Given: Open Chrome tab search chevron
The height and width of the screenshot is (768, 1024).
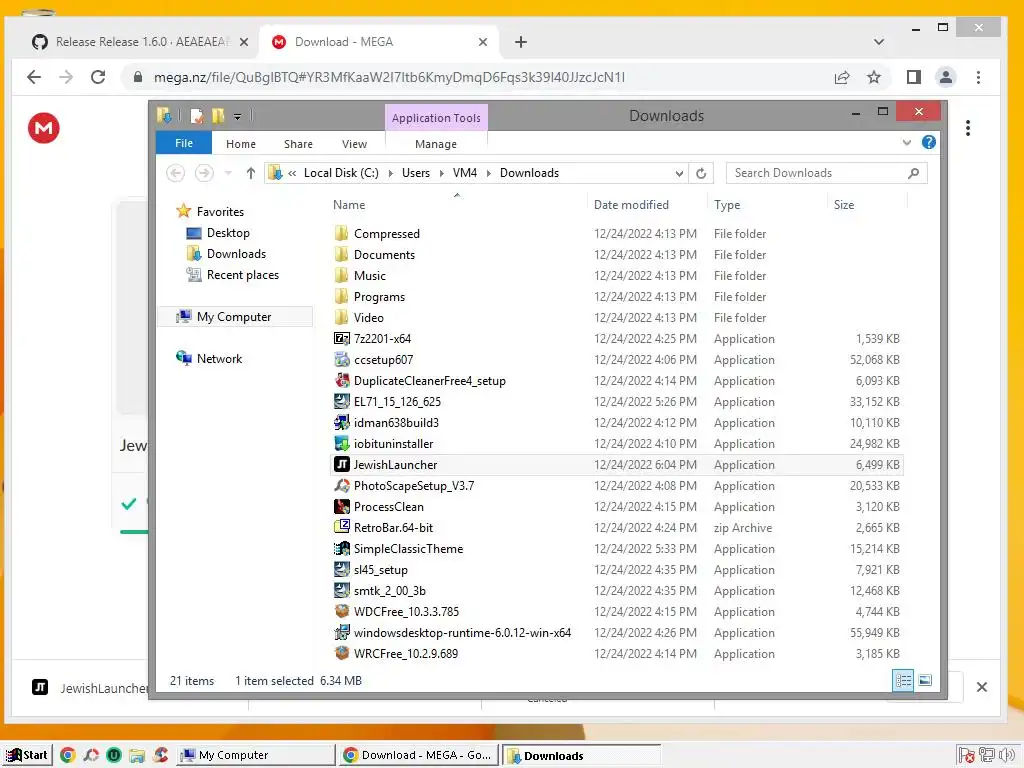Looking at the screenshot, I should pyautogui.click(x=879, y=42).
